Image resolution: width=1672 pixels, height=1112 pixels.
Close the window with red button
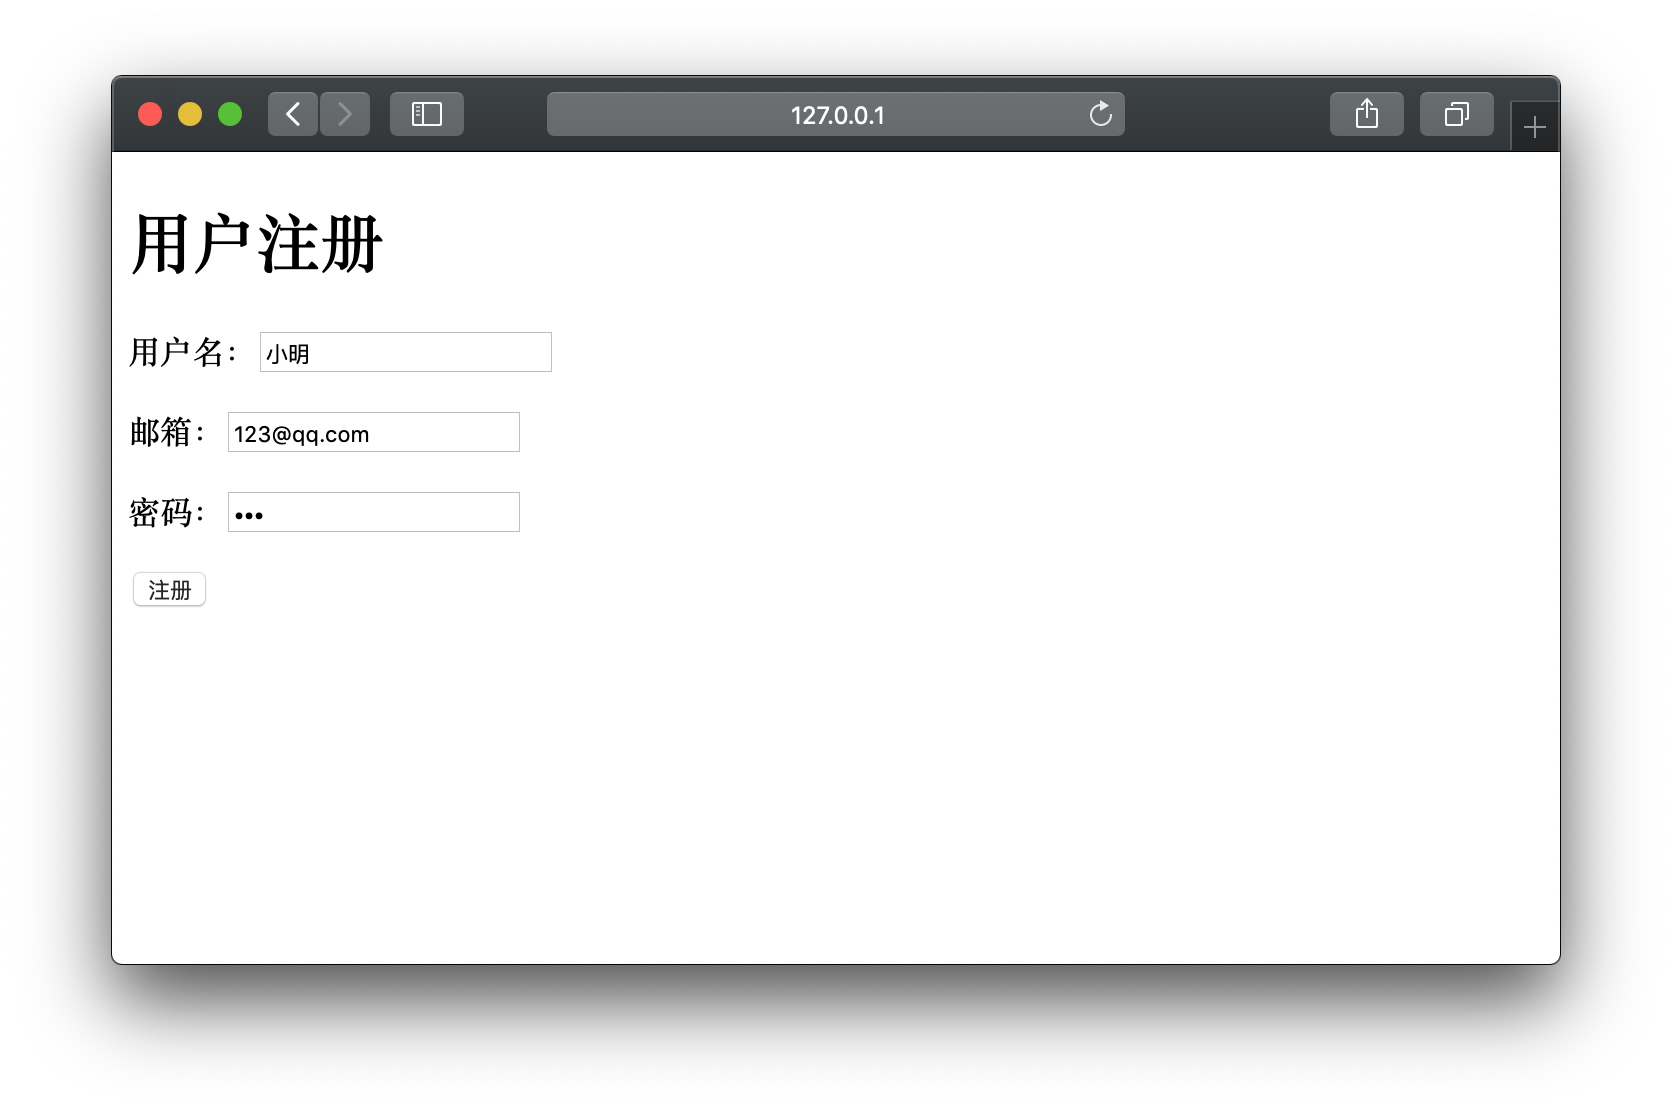coord(150,114)
